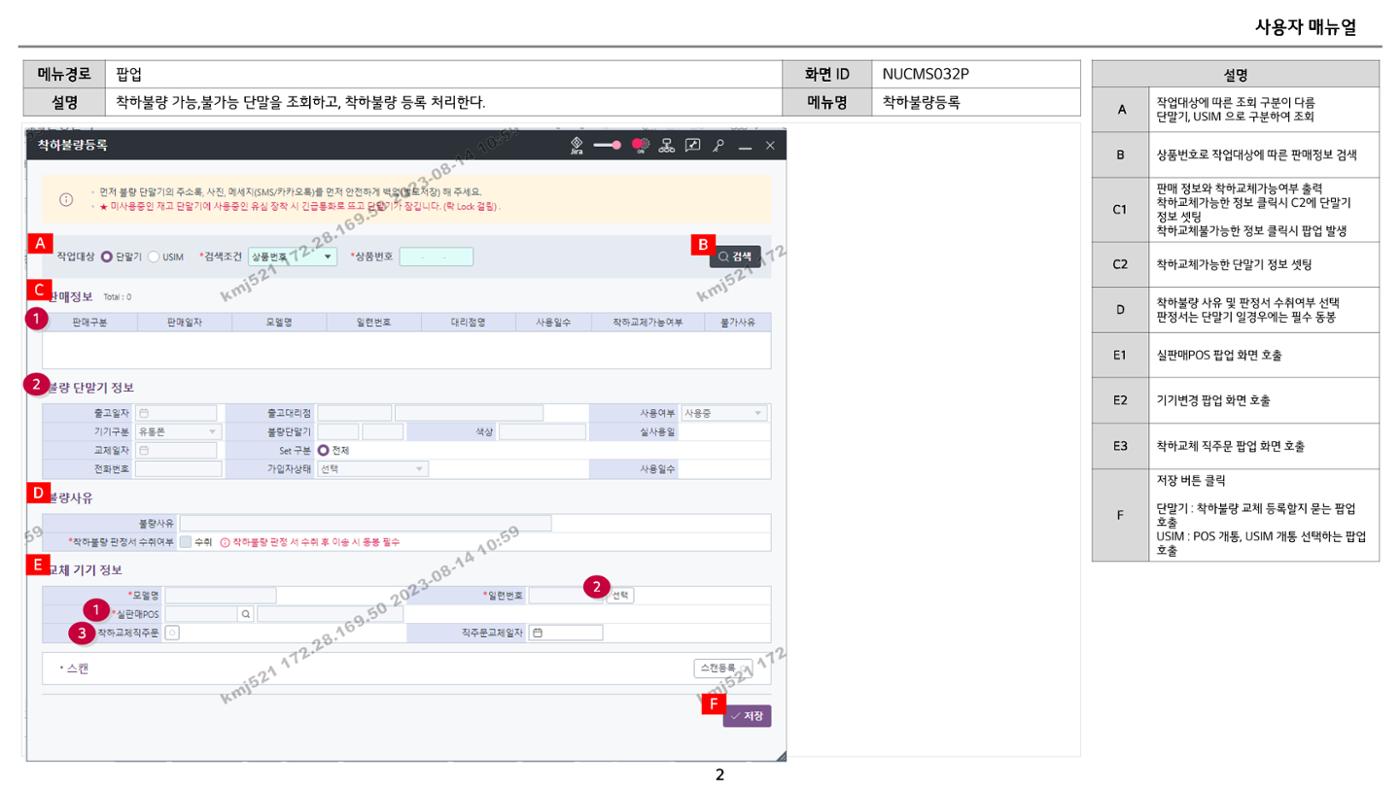Click the screen chart icon in title bar
1400x788 pixels.
coord(695,146)
